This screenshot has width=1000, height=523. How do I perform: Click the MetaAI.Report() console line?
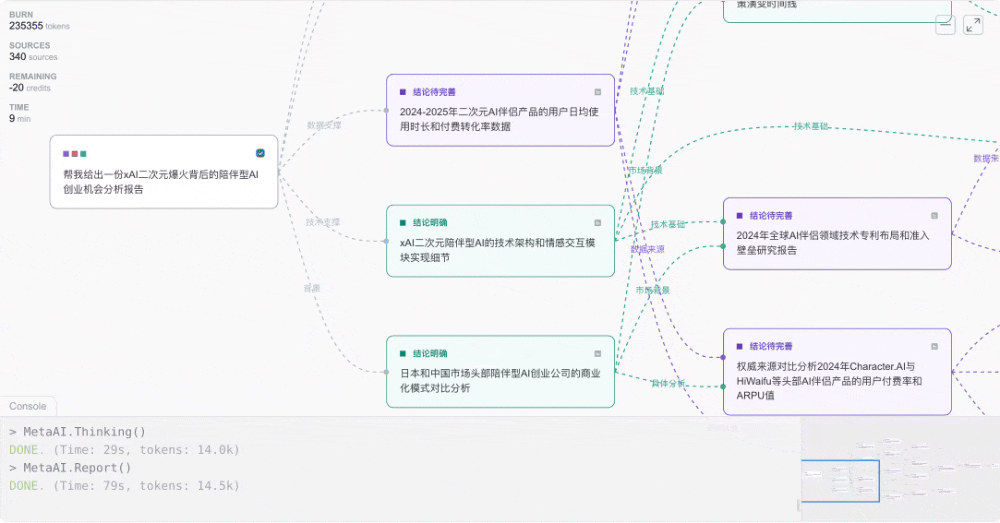(x=70, y=468)
